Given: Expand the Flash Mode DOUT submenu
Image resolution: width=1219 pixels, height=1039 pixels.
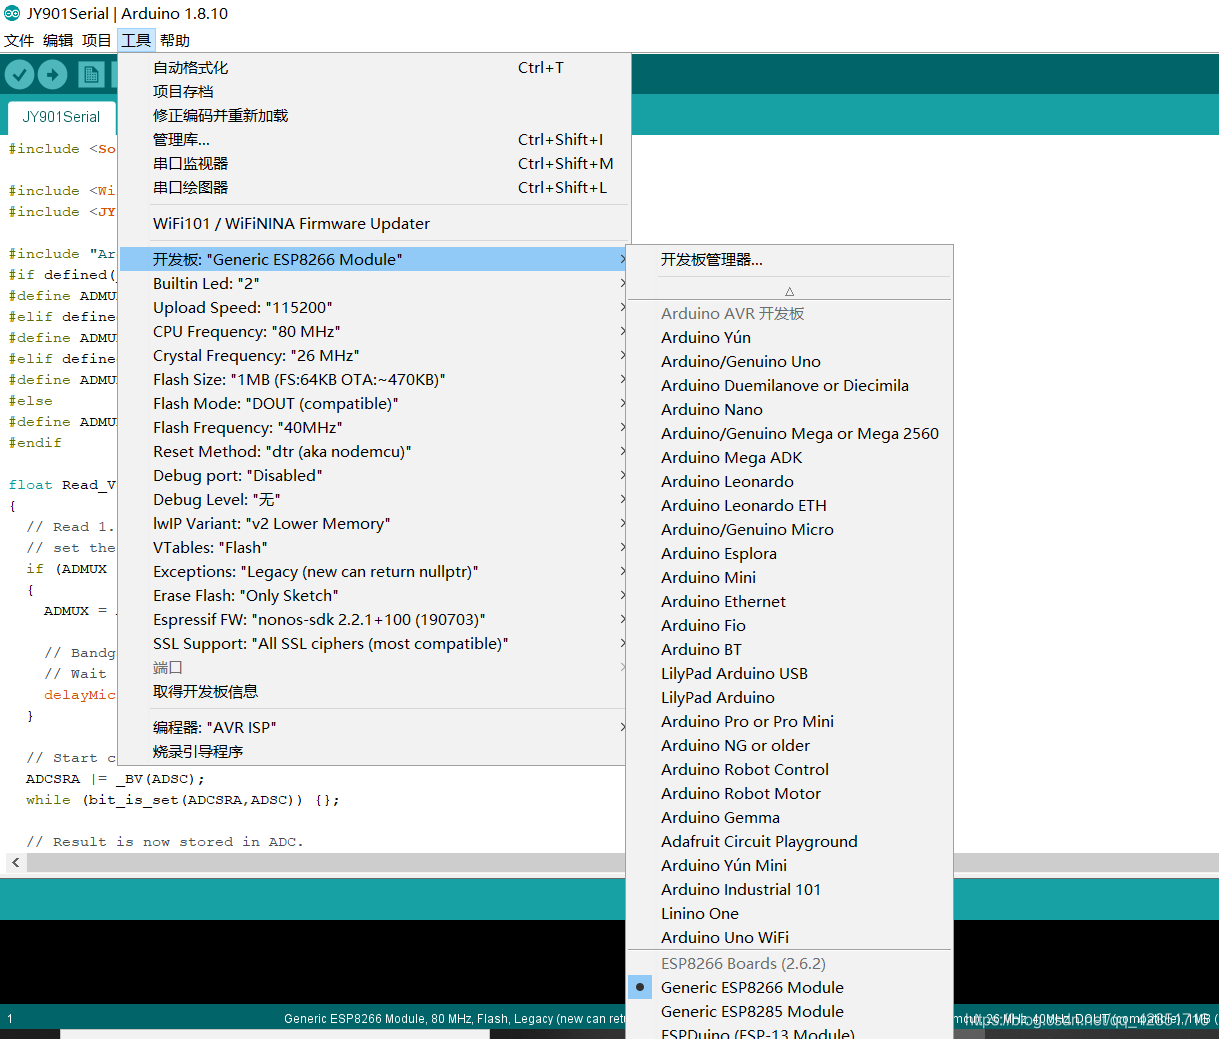Looking at the screenshot, I should point(374,403).
